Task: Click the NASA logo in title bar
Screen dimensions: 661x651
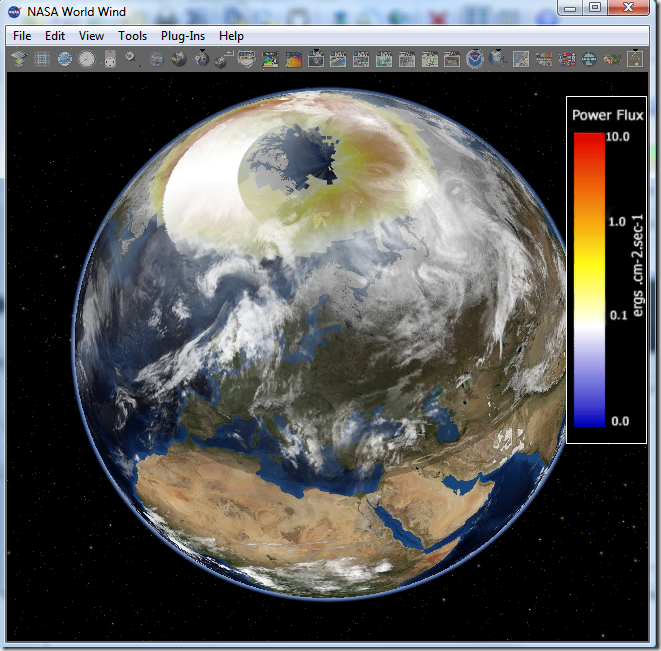Action: pyautogui.click(x=14, y=12)
